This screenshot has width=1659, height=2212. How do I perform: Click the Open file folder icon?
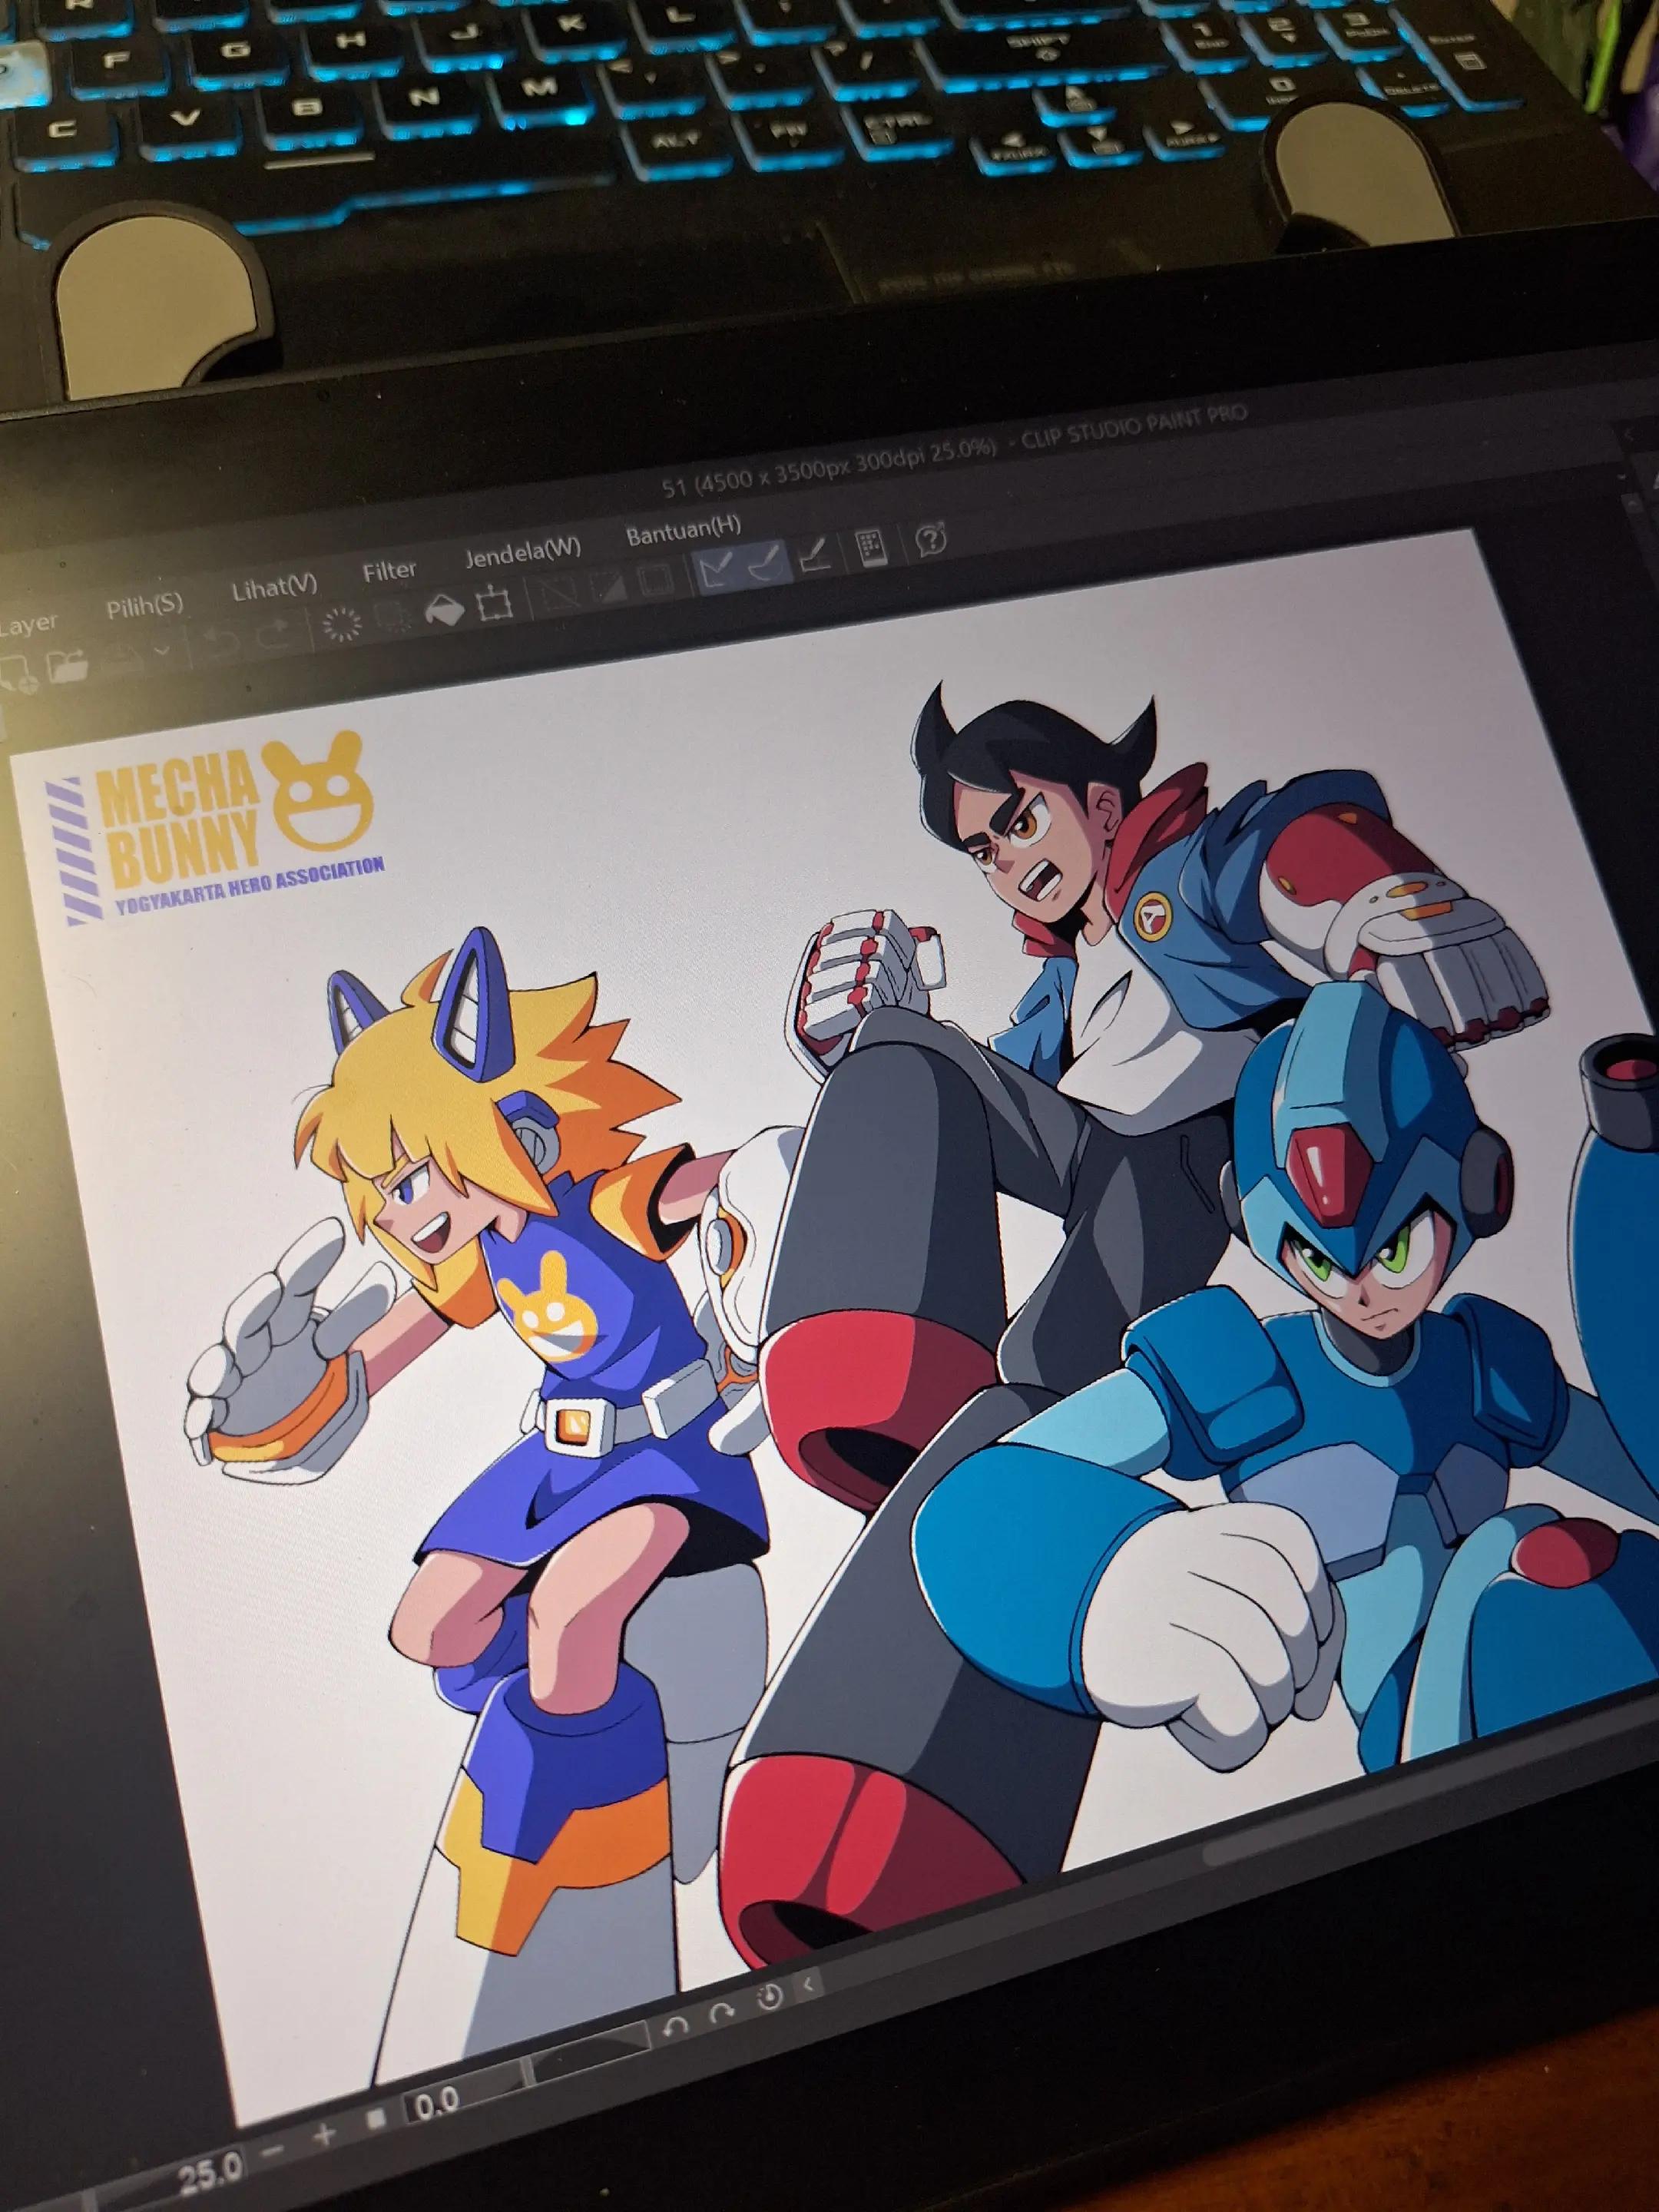tap(67, 665)
